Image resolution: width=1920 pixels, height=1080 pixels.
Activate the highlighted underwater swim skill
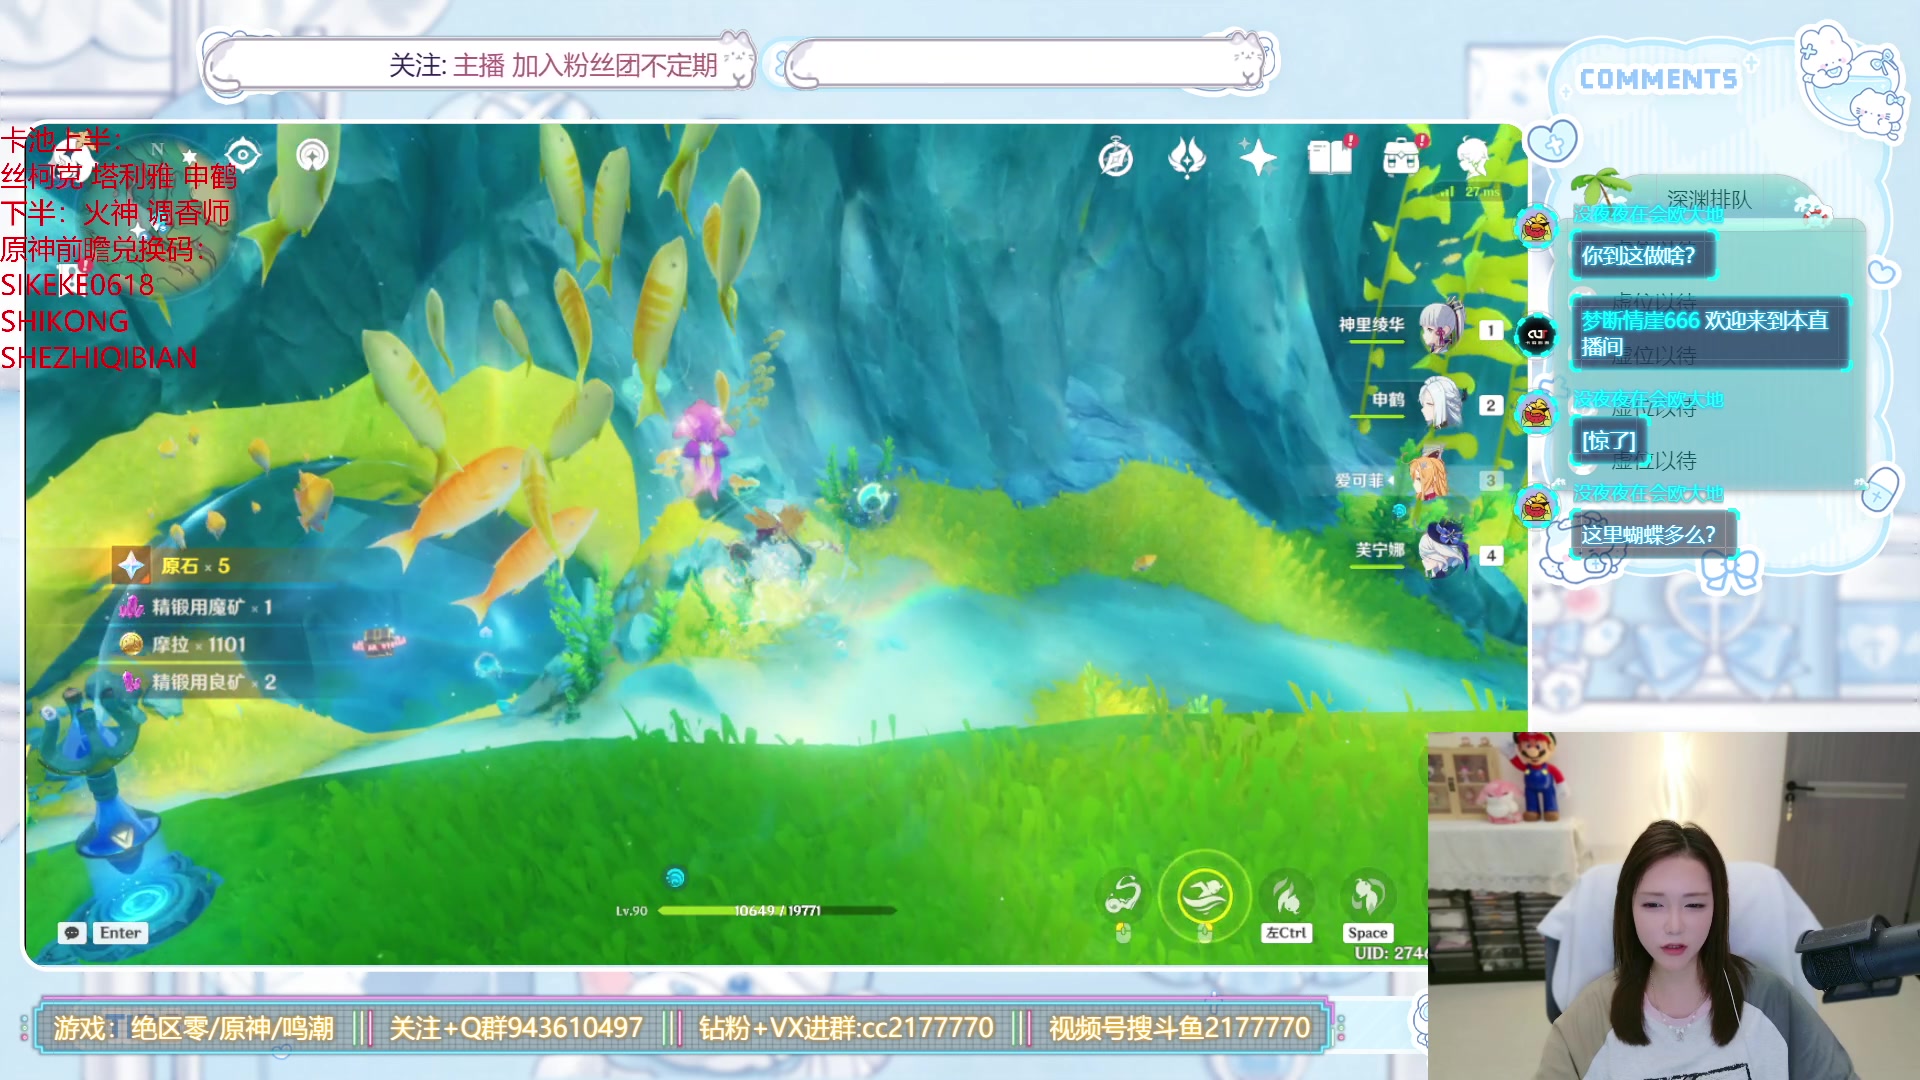tap(1205, 895)
